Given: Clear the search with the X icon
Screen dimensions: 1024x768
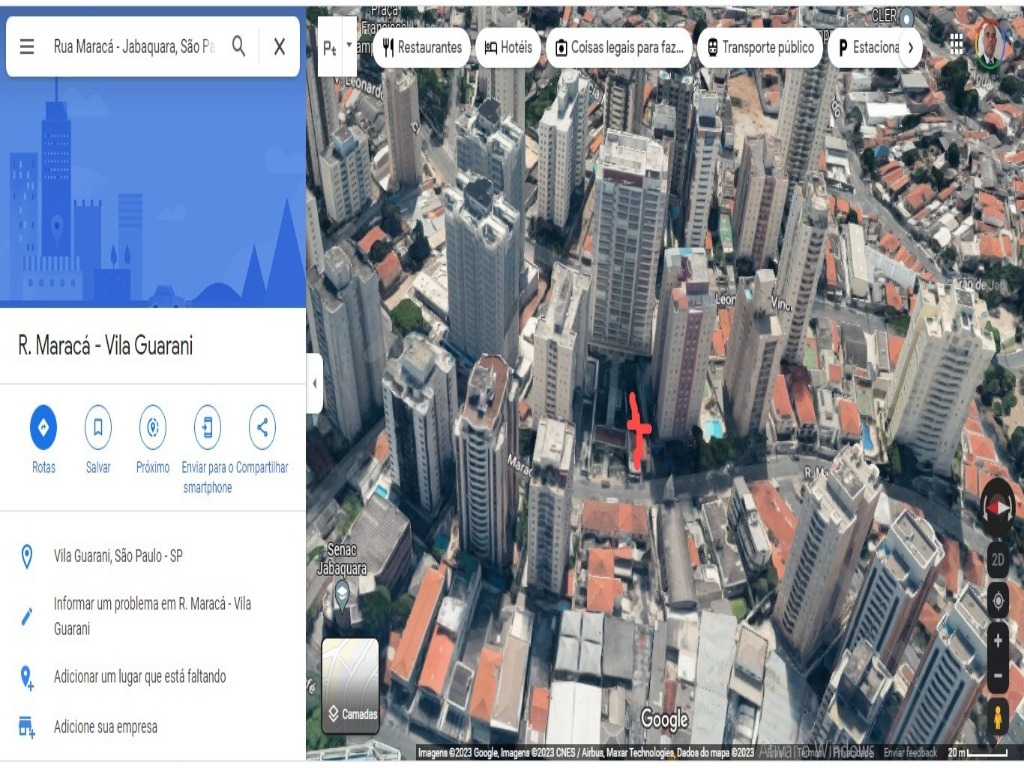Looking at the screenshot, I should 280,46.
